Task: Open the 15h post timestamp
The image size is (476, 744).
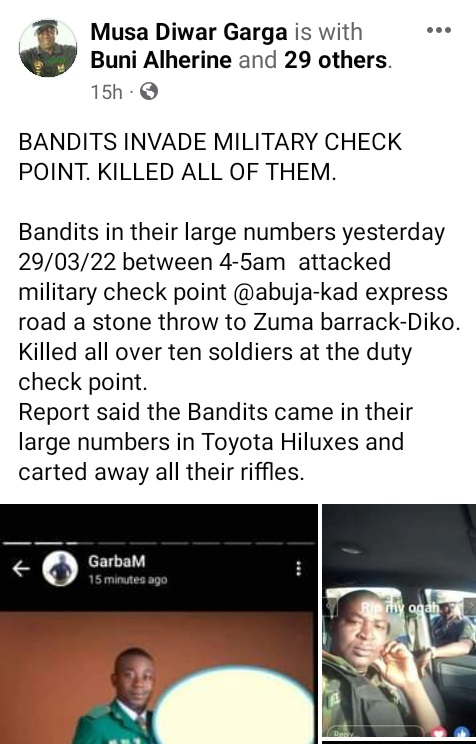Action: [x=106, y=92]
